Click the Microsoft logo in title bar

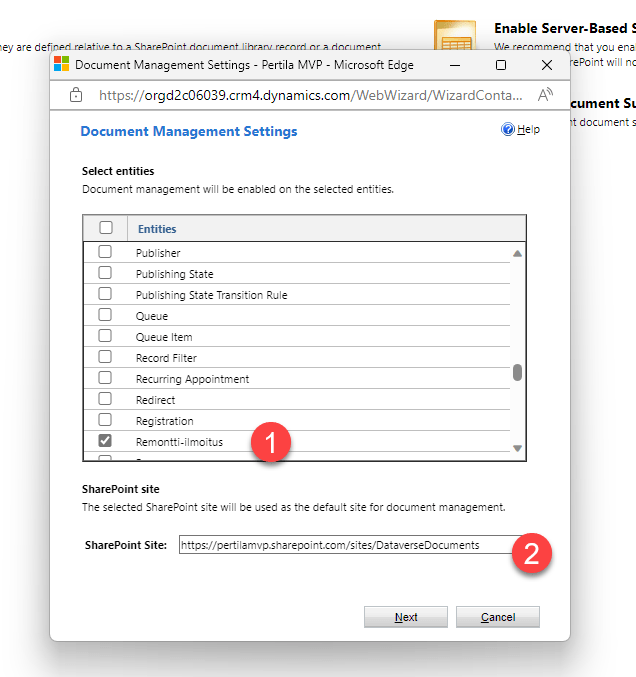62,65
